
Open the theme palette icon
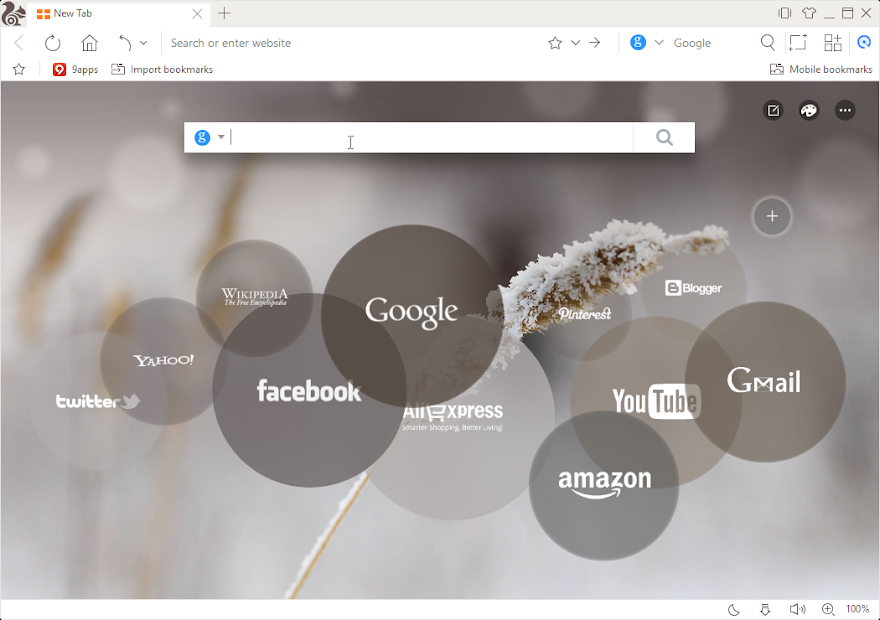pos(809,111)
